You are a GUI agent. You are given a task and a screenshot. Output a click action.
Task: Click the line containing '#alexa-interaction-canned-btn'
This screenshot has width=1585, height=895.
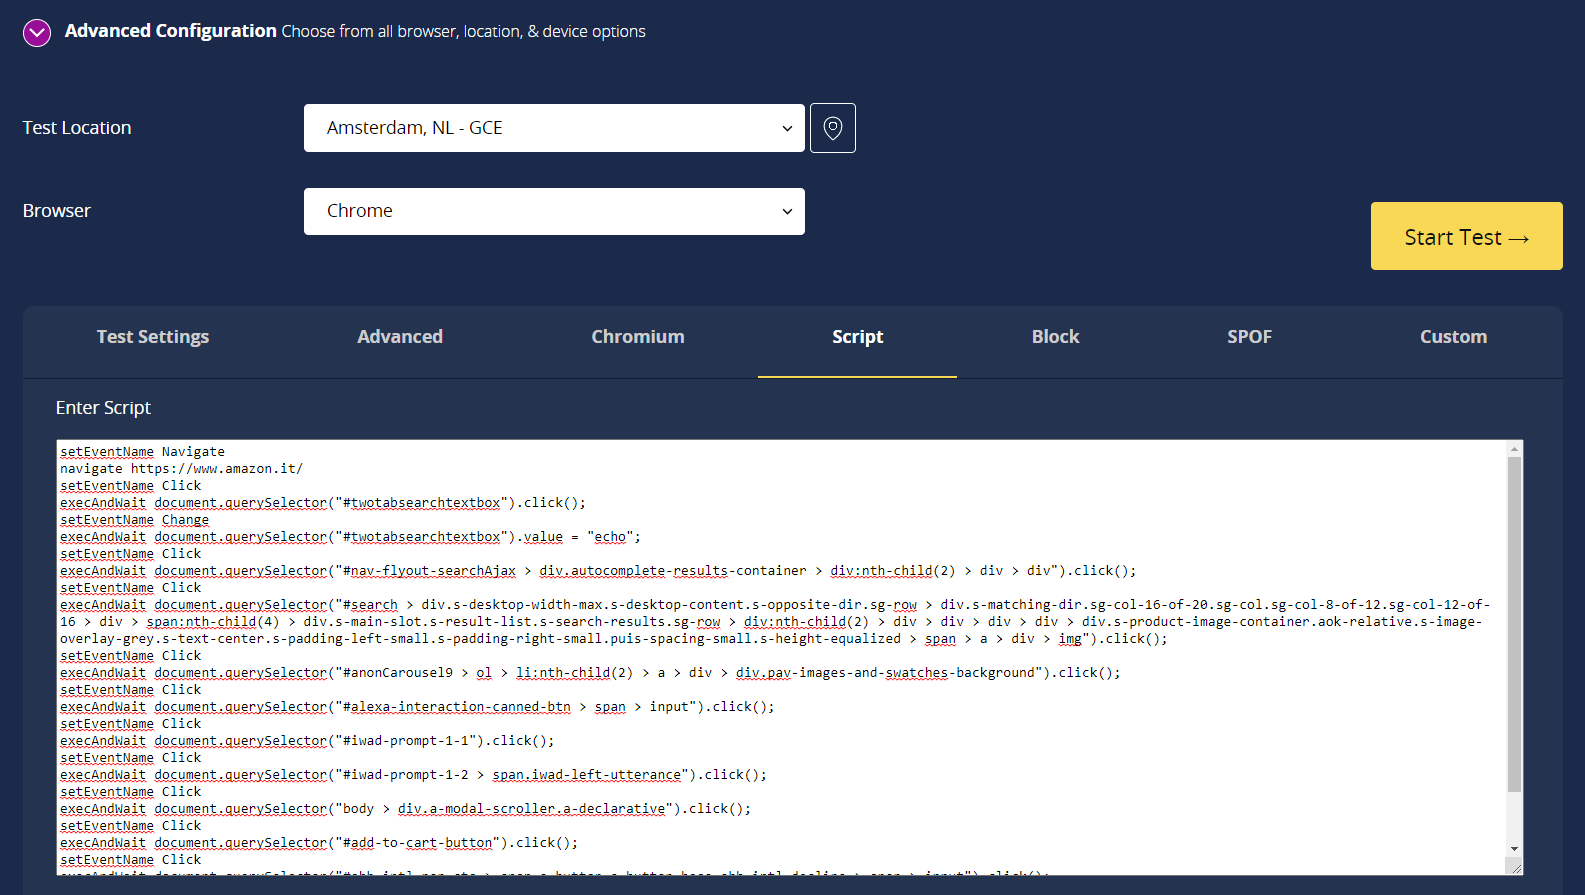pyautogui.click(x=417, y=707)
